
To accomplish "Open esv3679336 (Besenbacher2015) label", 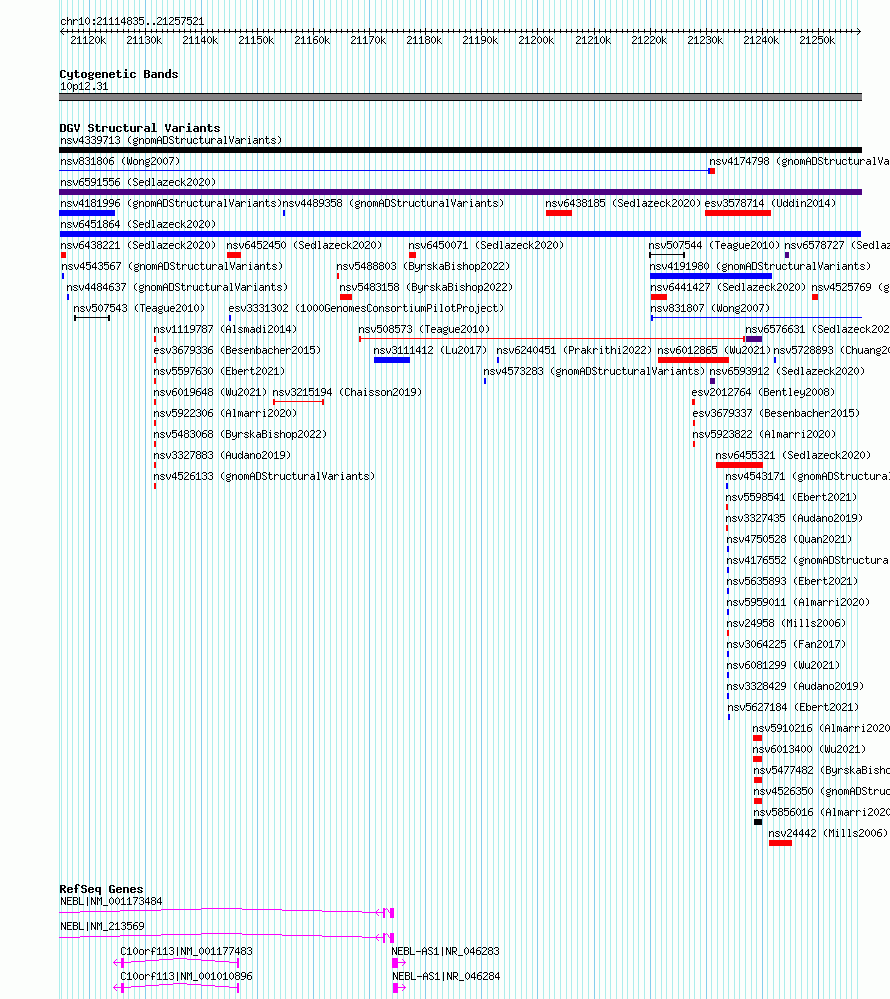I will coord(237,350).
